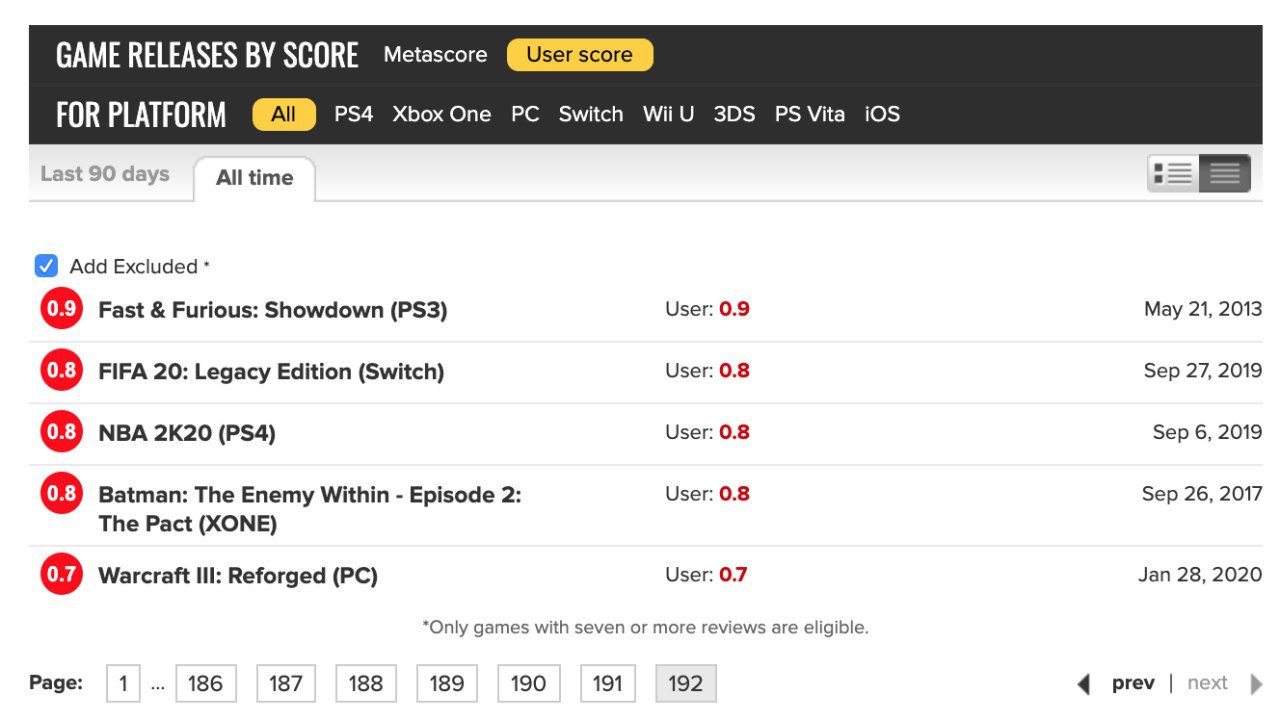1280x720 pixels.
Task: Click the 0.8 score badge for NBA 2K20
Action: (61, 432)
